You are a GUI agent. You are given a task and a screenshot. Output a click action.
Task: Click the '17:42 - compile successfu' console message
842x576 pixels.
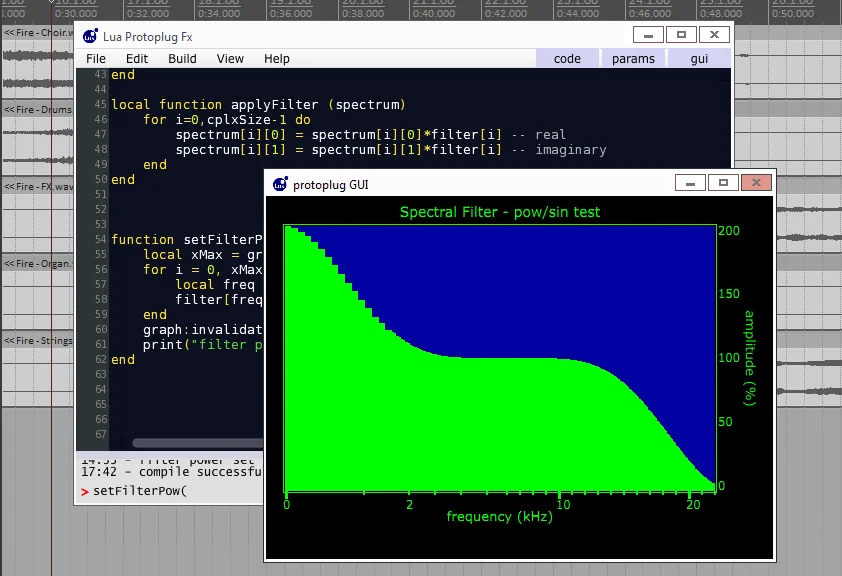coord(171,472)
